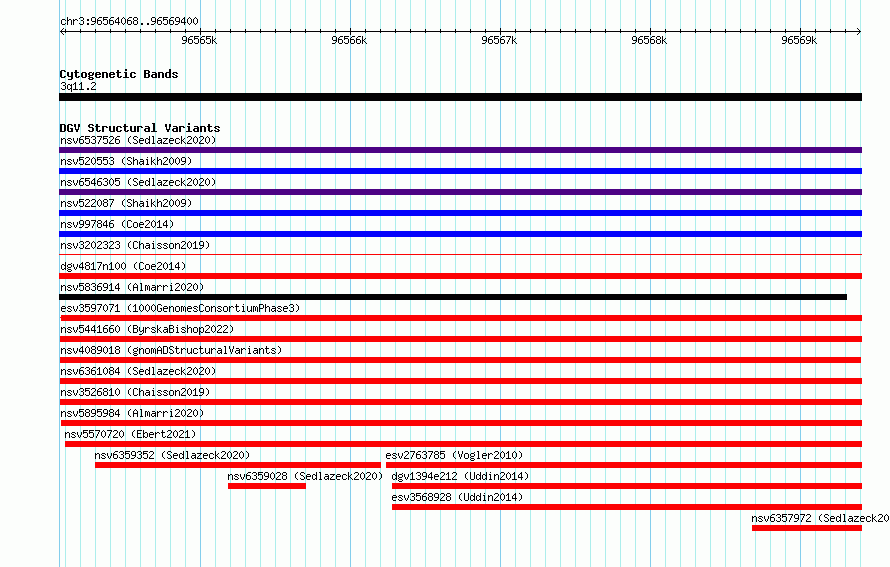Select the red bar under esv3597071
This screenshot has height=567, width=890.
point(461,318)
